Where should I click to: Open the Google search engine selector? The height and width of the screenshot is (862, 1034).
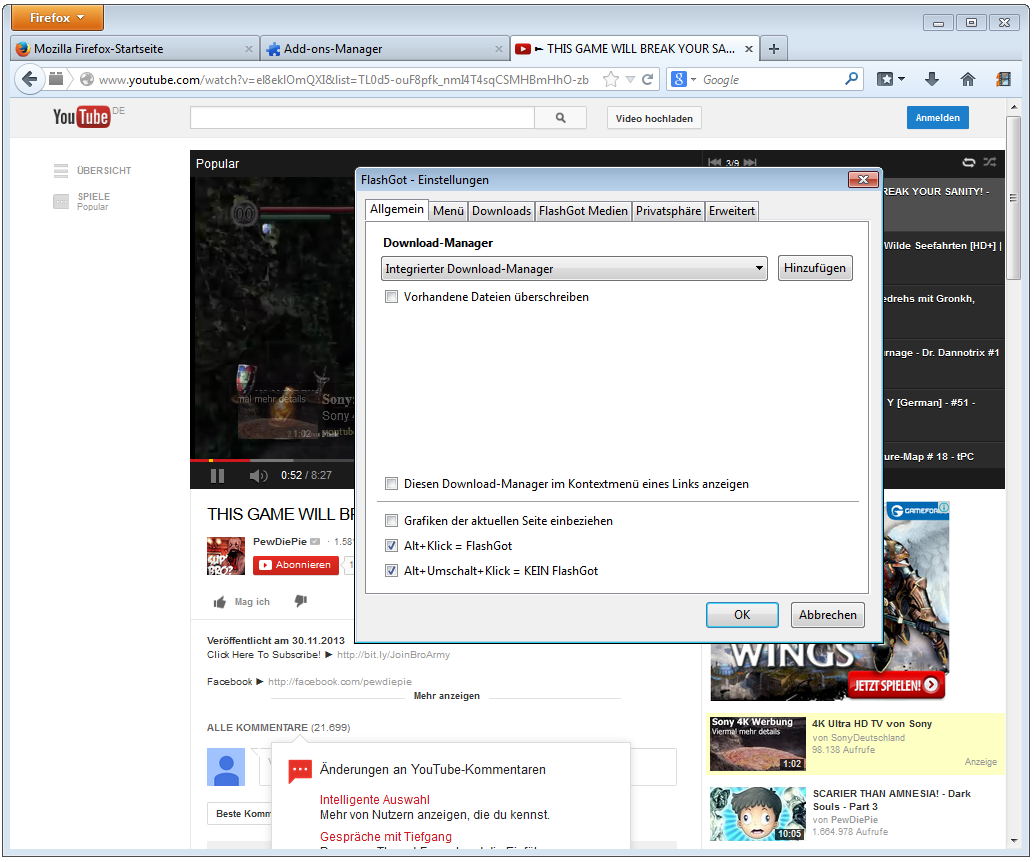click(683, 80)
